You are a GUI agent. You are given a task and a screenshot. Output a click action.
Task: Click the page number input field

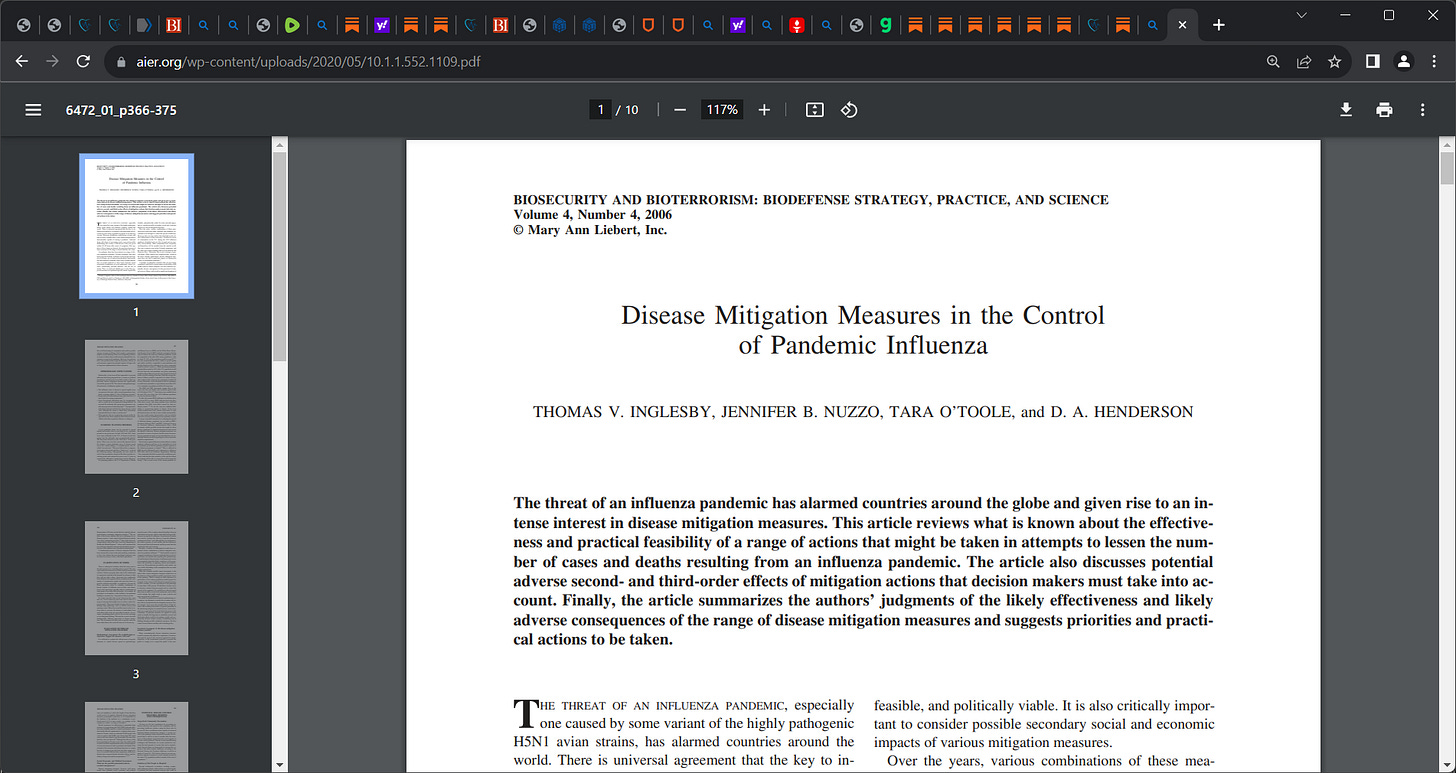click(x=600, y=110)
